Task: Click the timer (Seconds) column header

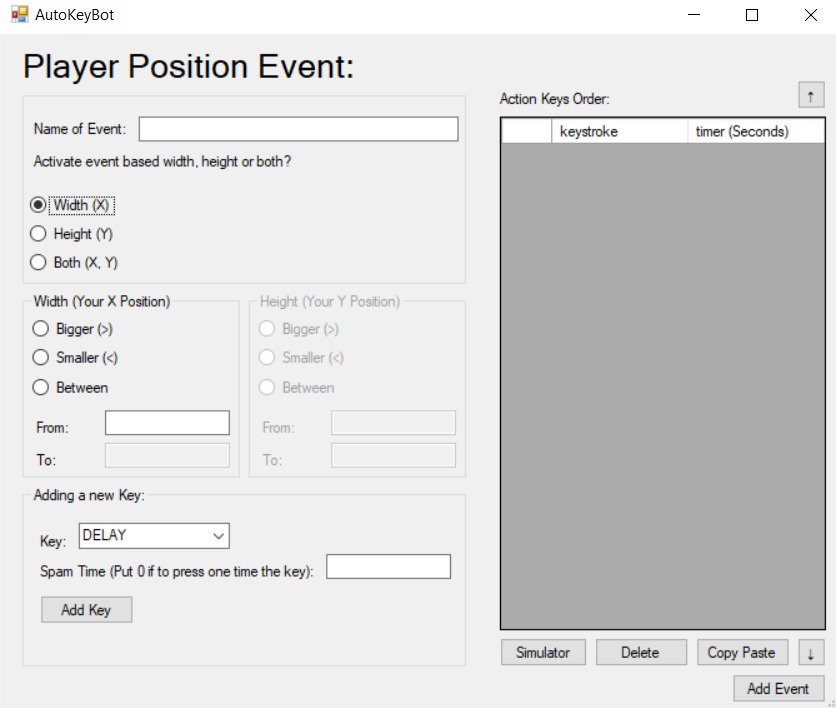Action: [x=755, y=131]
